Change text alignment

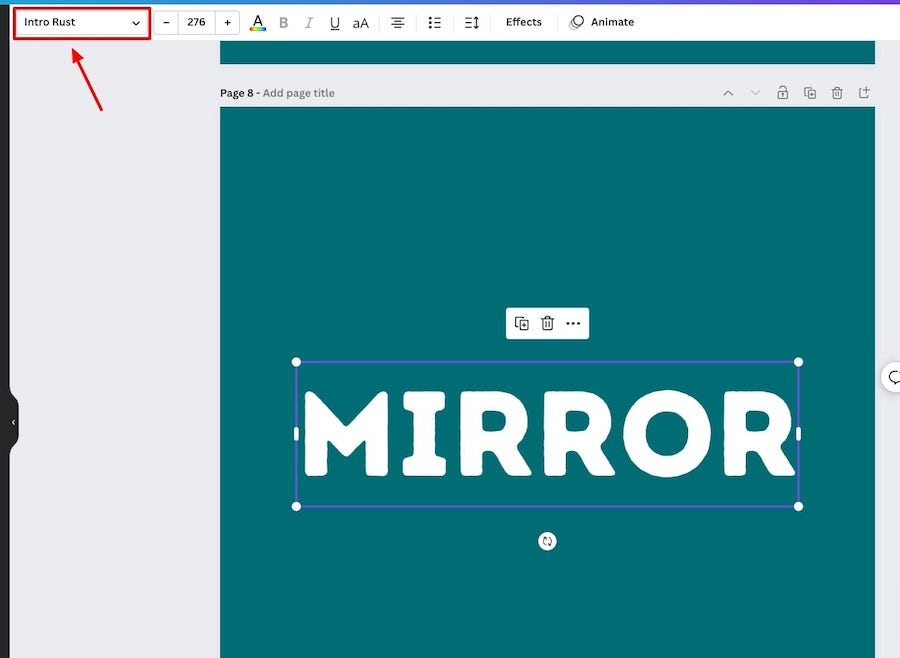(x=397, y=22)
